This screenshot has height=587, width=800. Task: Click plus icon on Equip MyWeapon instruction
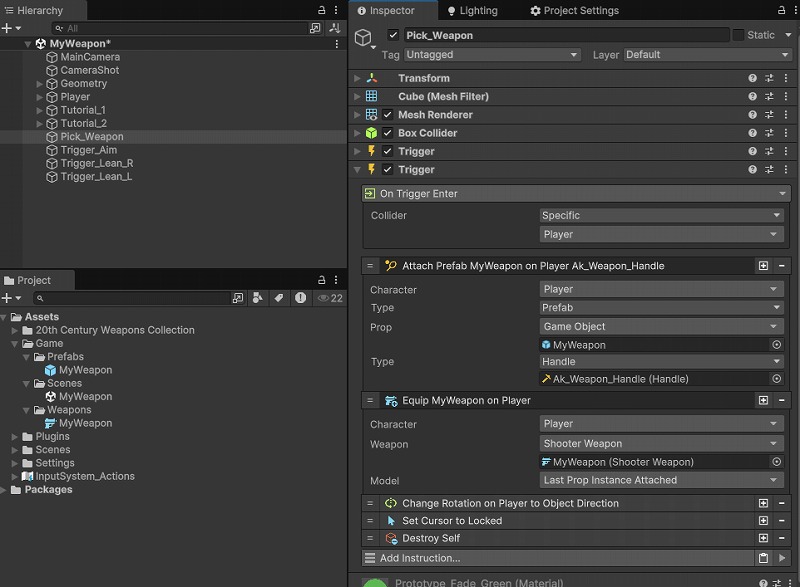click(x=763, y=400)
